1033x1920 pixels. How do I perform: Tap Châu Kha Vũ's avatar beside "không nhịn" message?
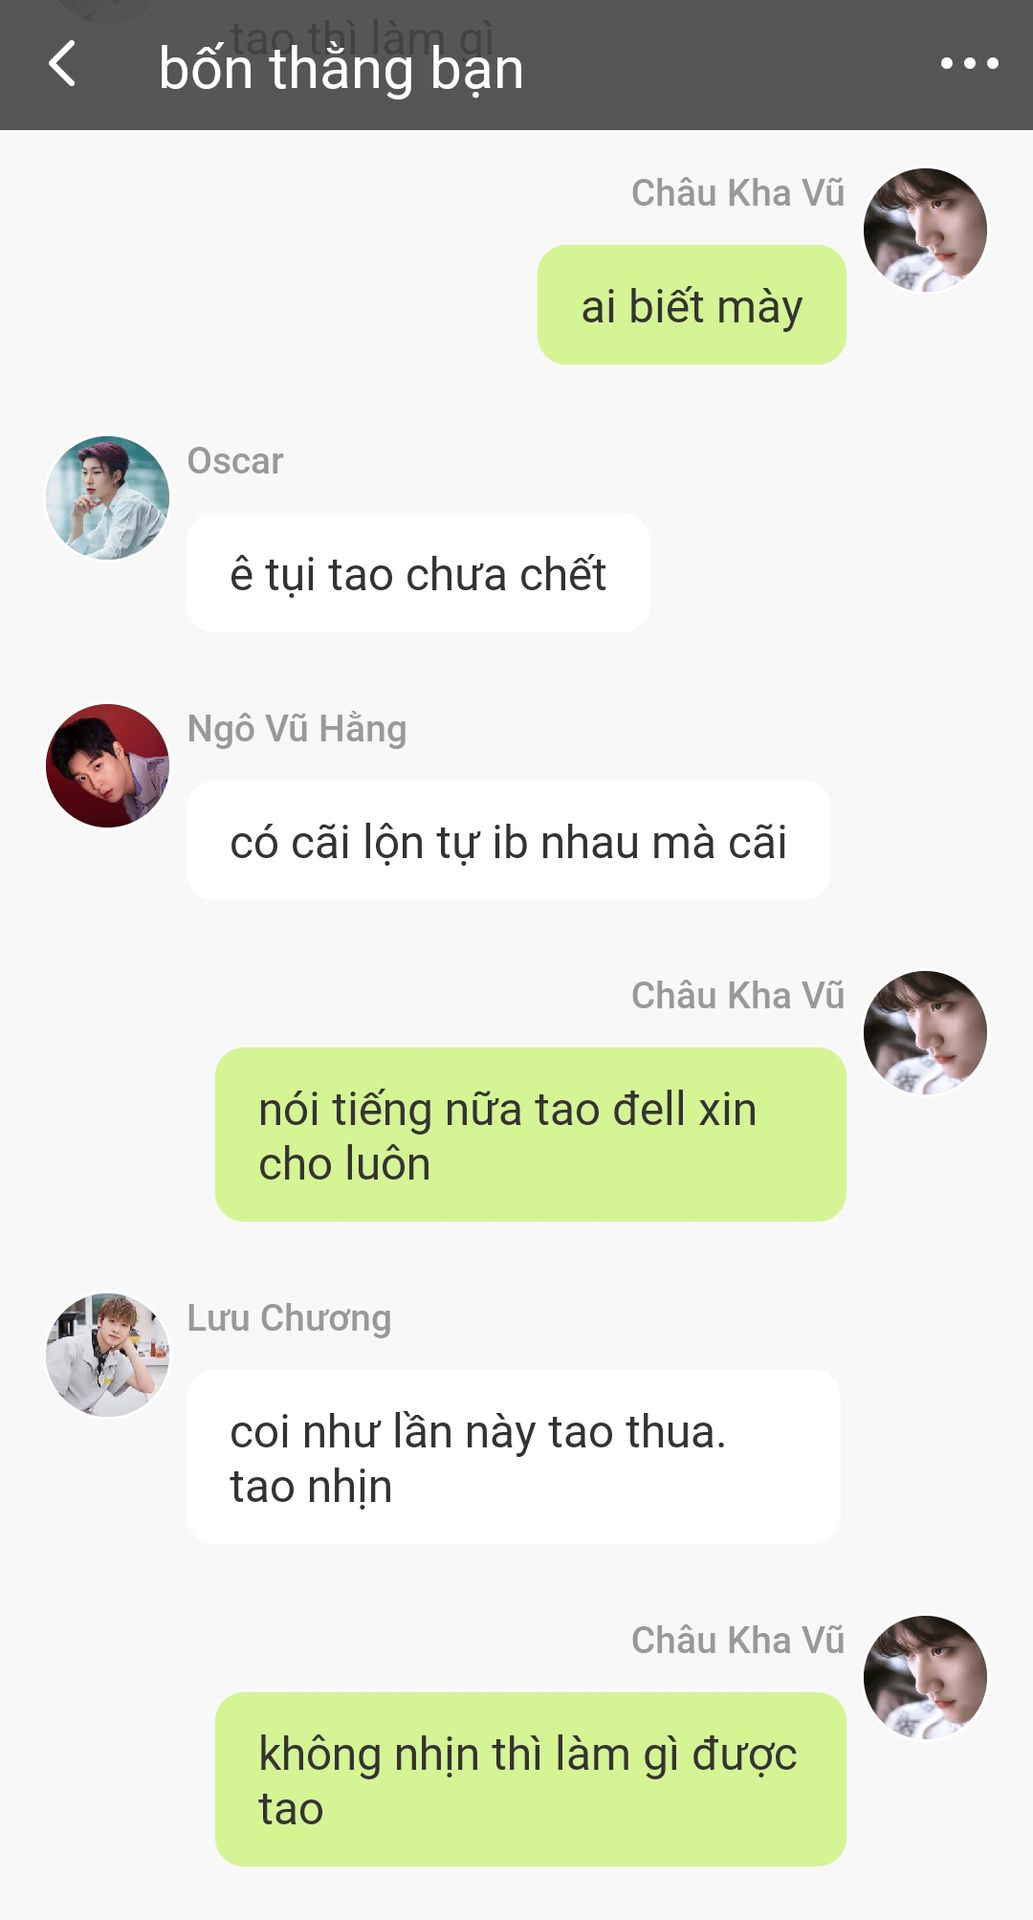click(925, 1677)
